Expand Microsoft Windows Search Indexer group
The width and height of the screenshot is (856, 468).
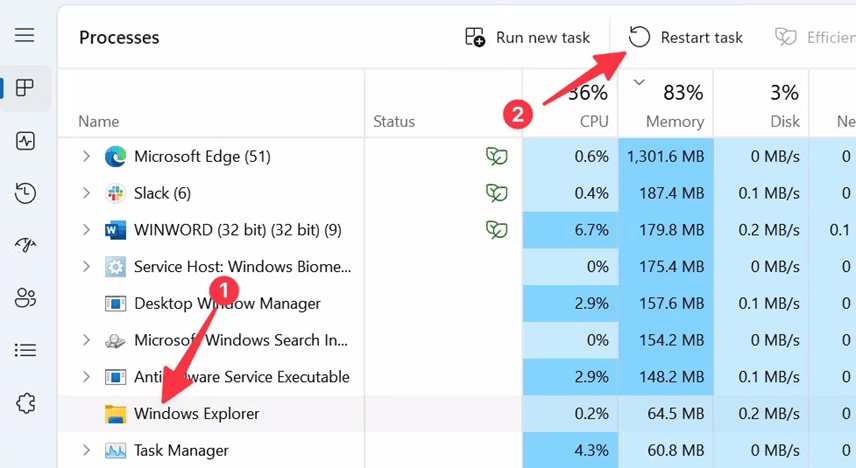pos(86,340)
